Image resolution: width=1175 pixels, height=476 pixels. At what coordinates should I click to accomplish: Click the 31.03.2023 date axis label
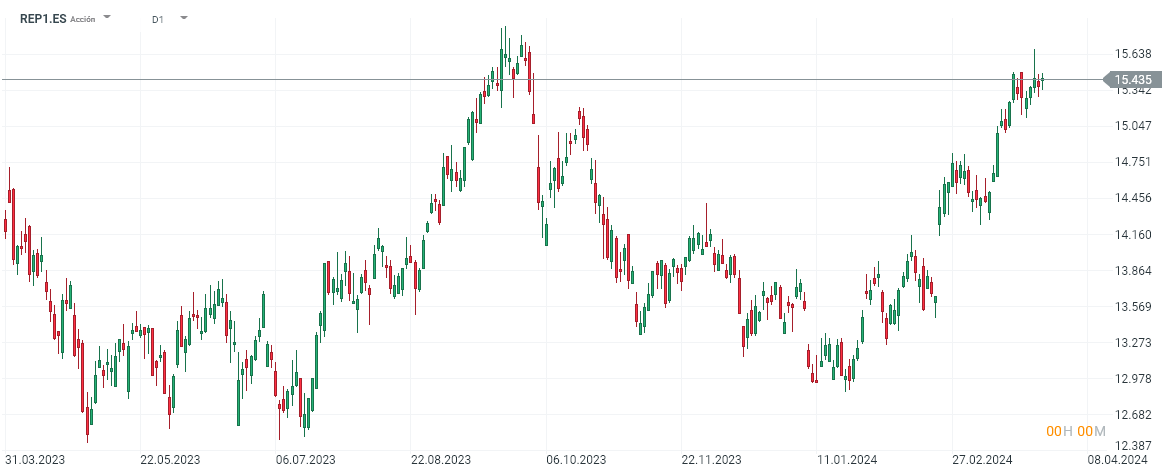[x=35, y=461]
